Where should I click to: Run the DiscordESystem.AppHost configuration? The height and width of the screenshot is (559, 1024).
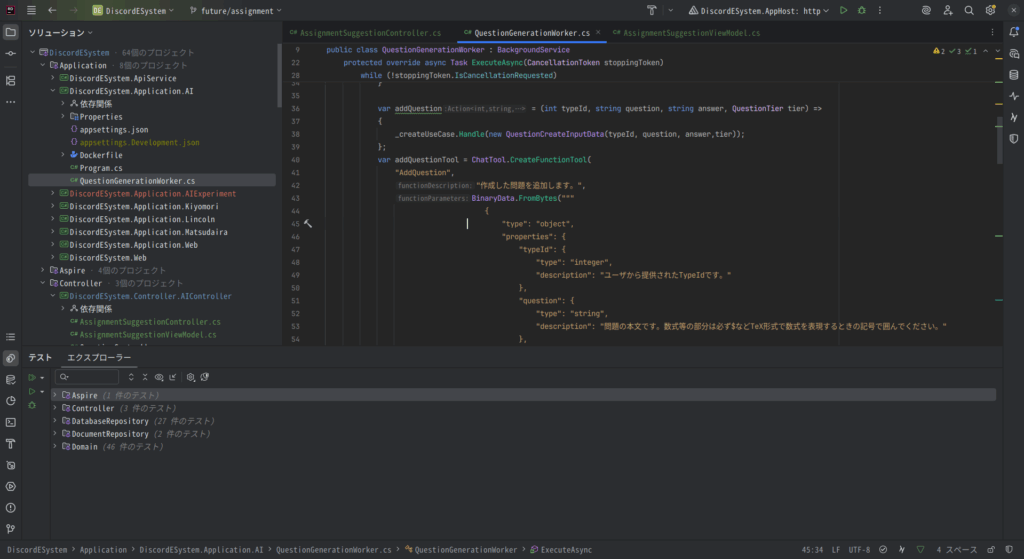tap(844, 10)
